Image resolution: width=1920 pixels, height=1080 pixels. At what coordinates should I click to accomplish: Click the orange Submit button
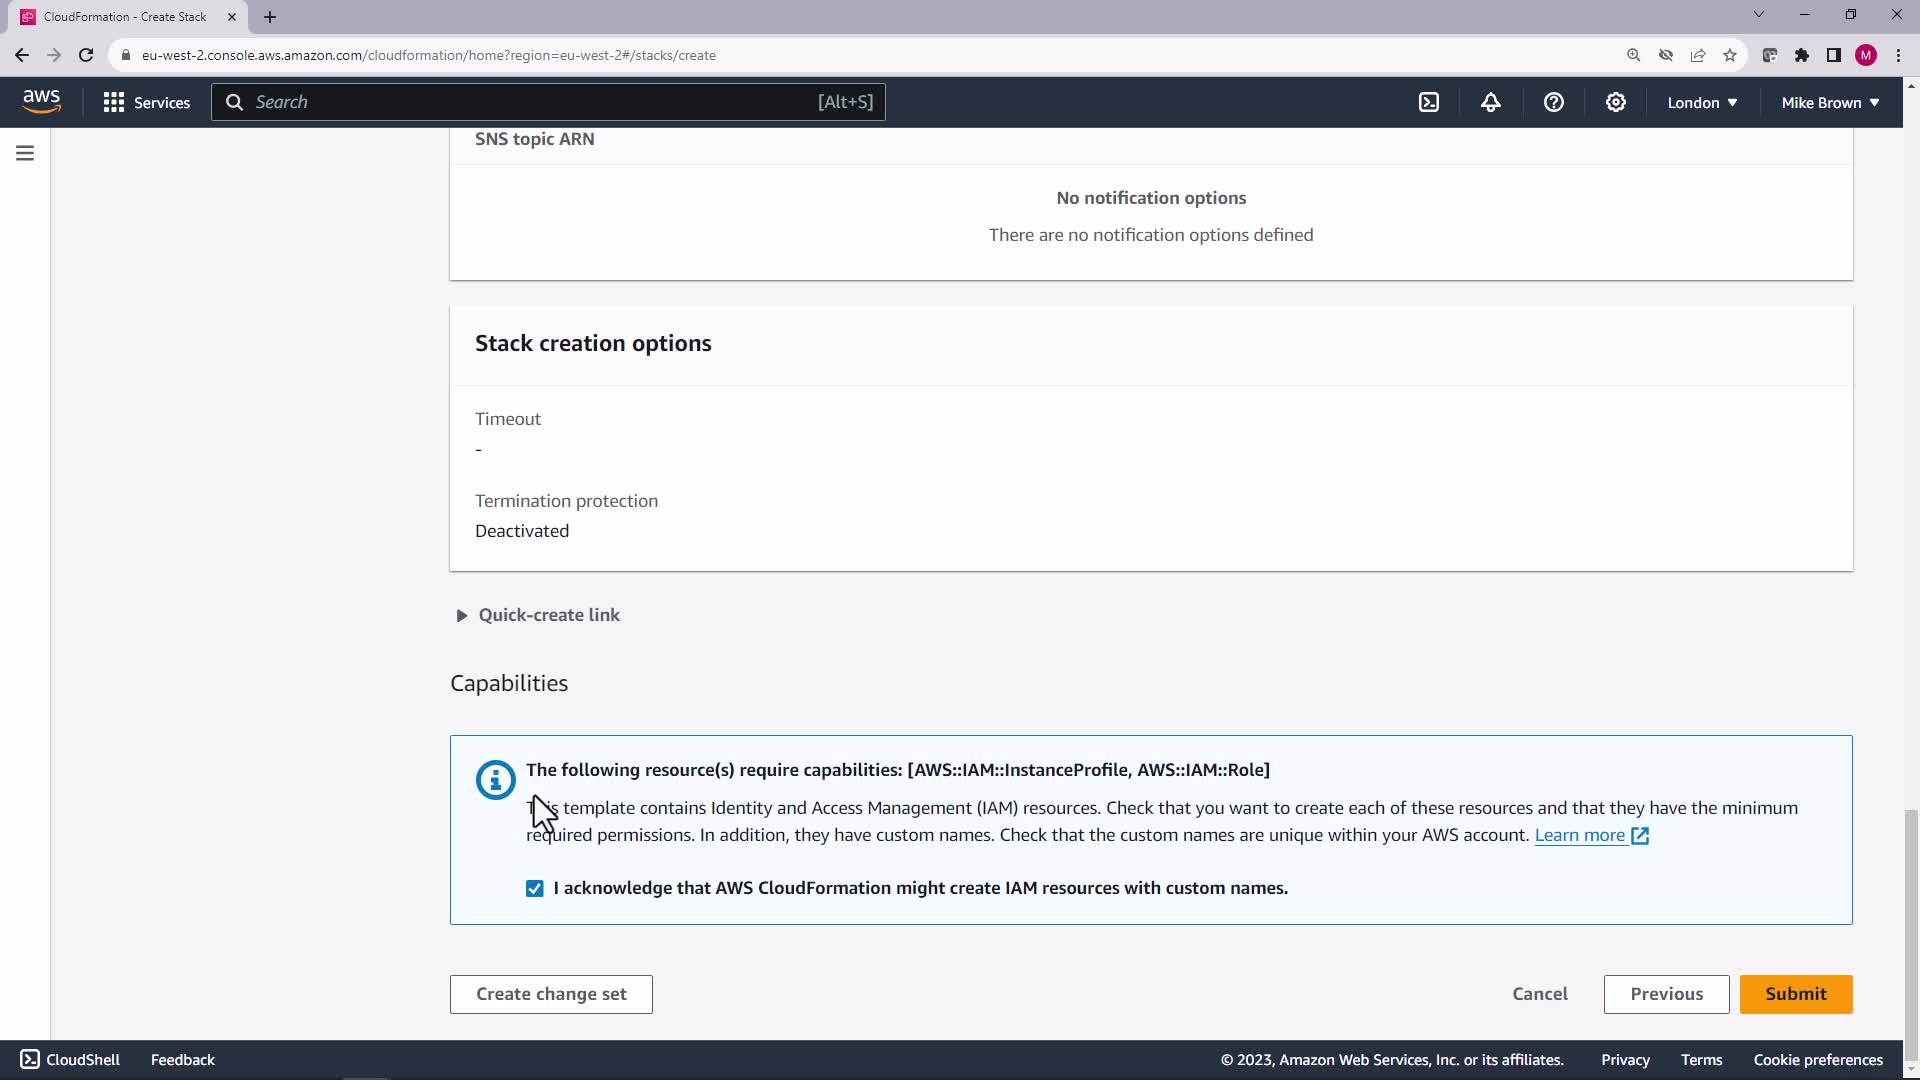(1795, 994)
